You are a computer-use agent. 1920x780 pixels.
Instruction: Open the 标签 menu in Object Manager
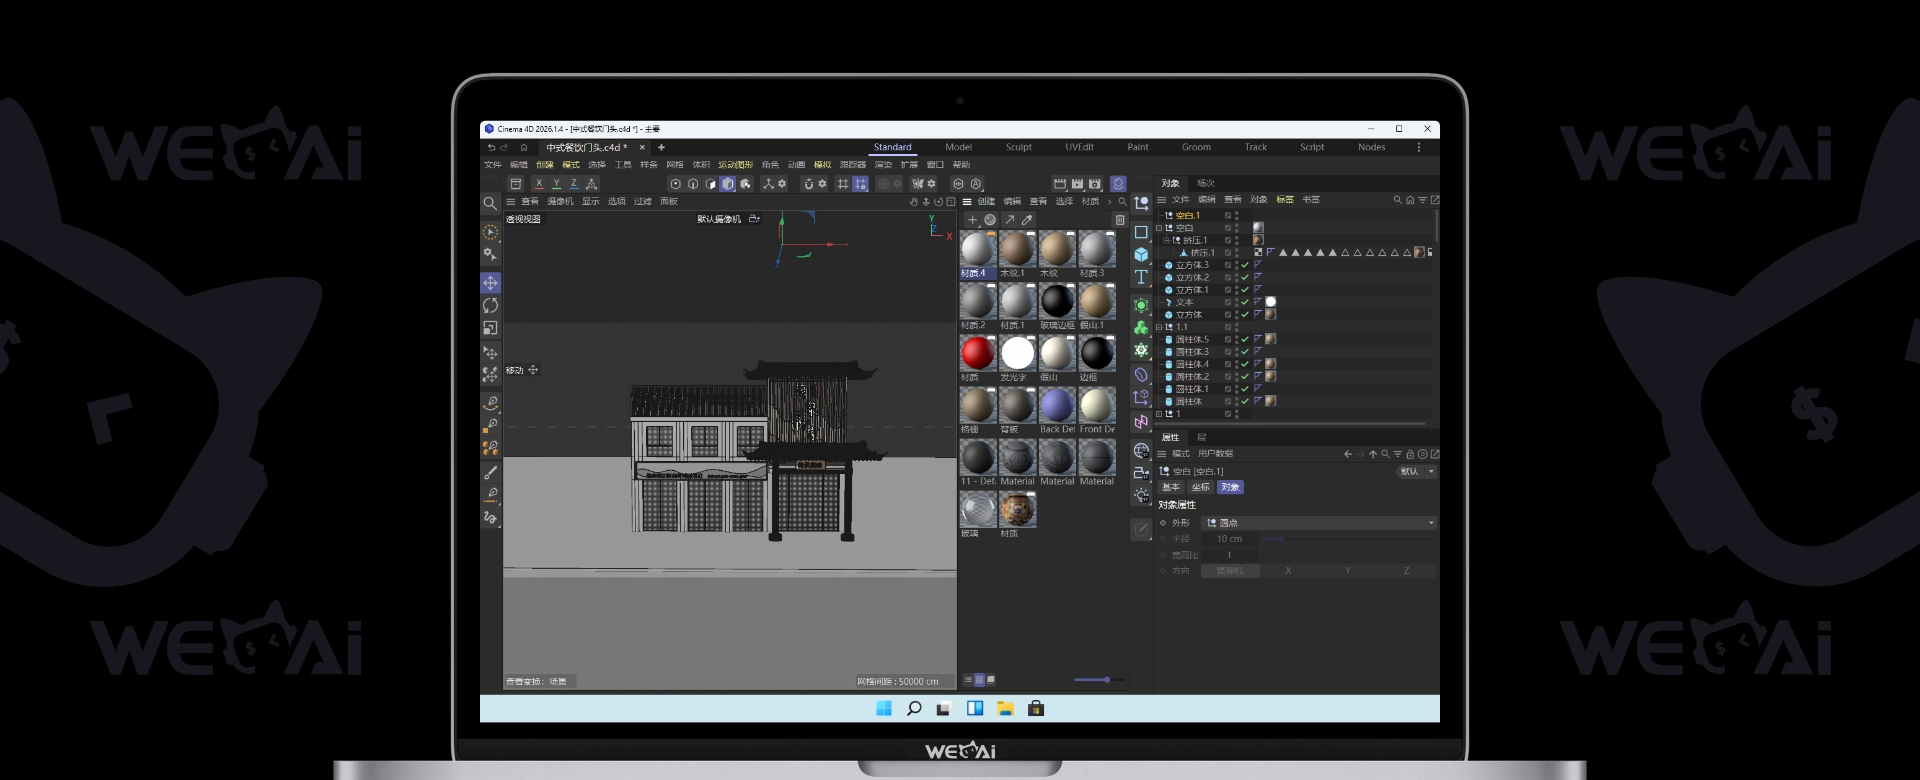(x=1285, y=200)
